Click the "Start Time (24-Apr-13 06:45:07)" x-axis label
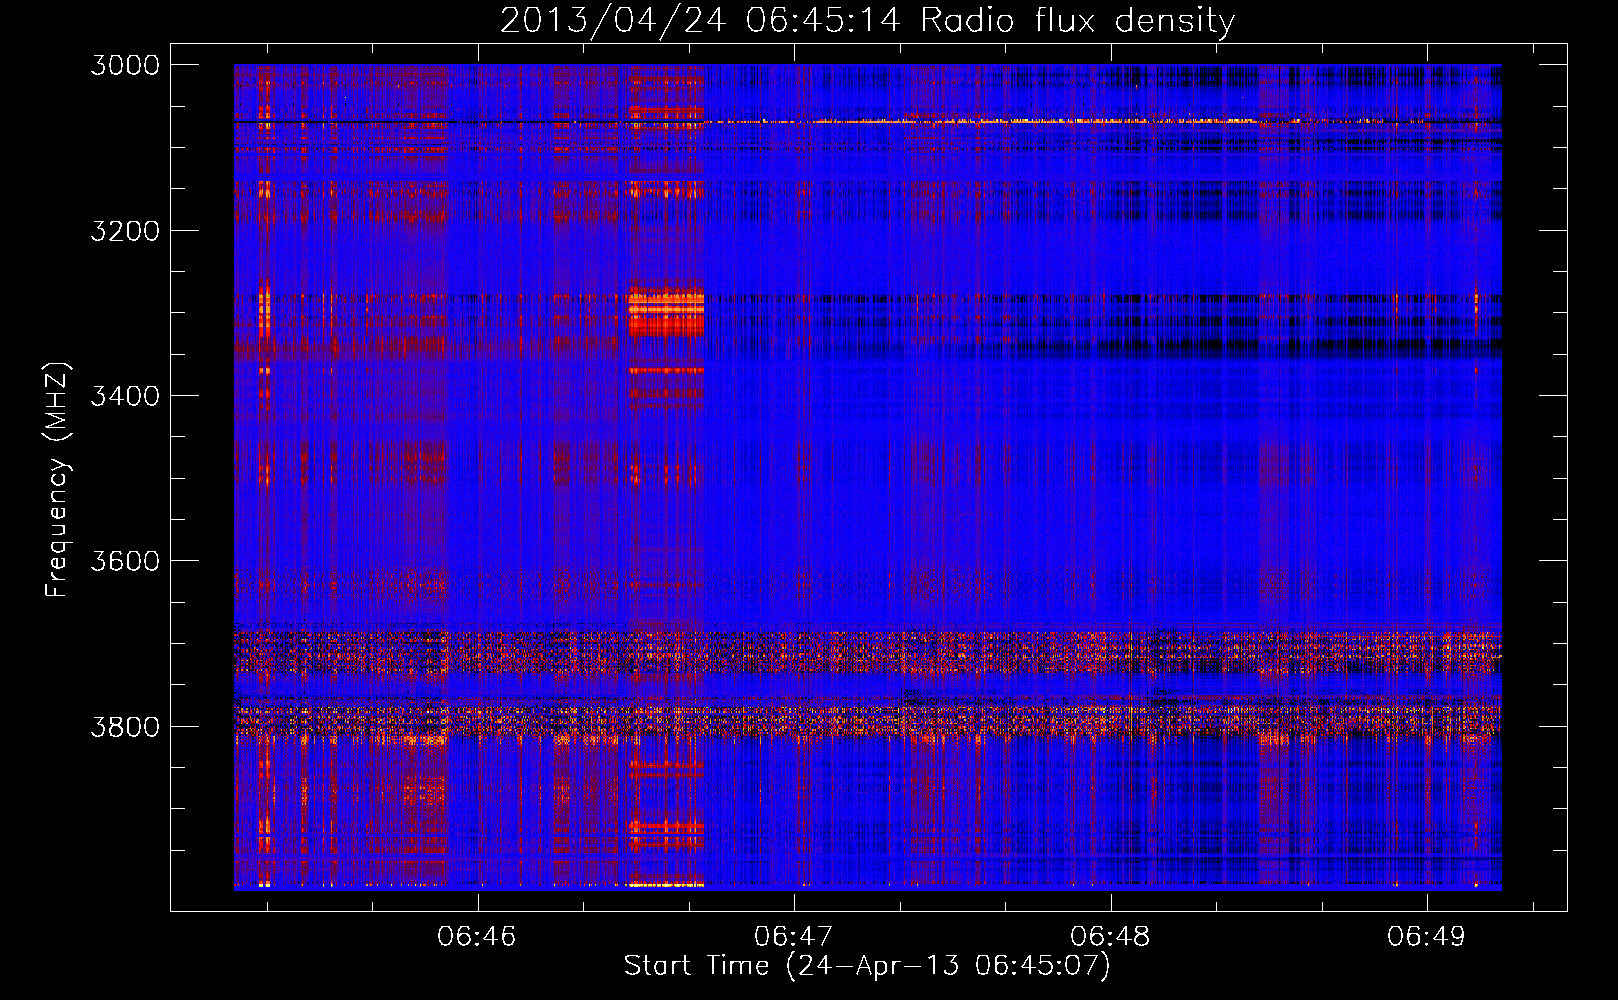The width and height of the screenshot is (1618, 1000). 867,966
